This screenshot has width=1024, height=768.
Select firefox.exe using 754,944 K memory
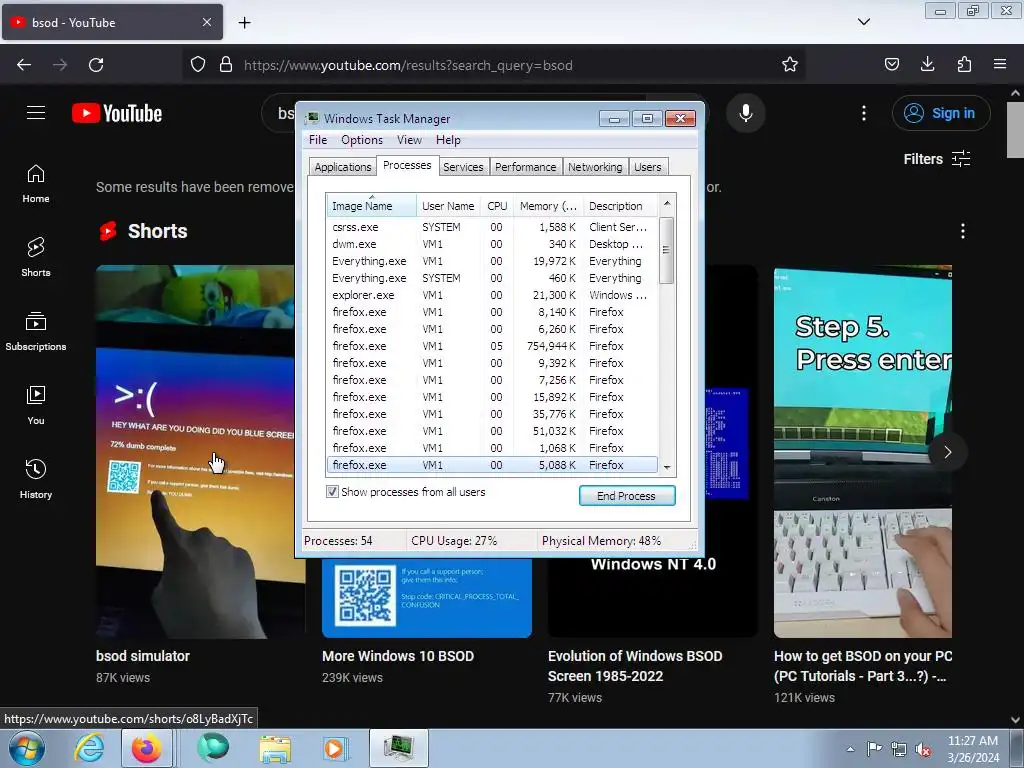pyautogui.click(x=492, y=346)
